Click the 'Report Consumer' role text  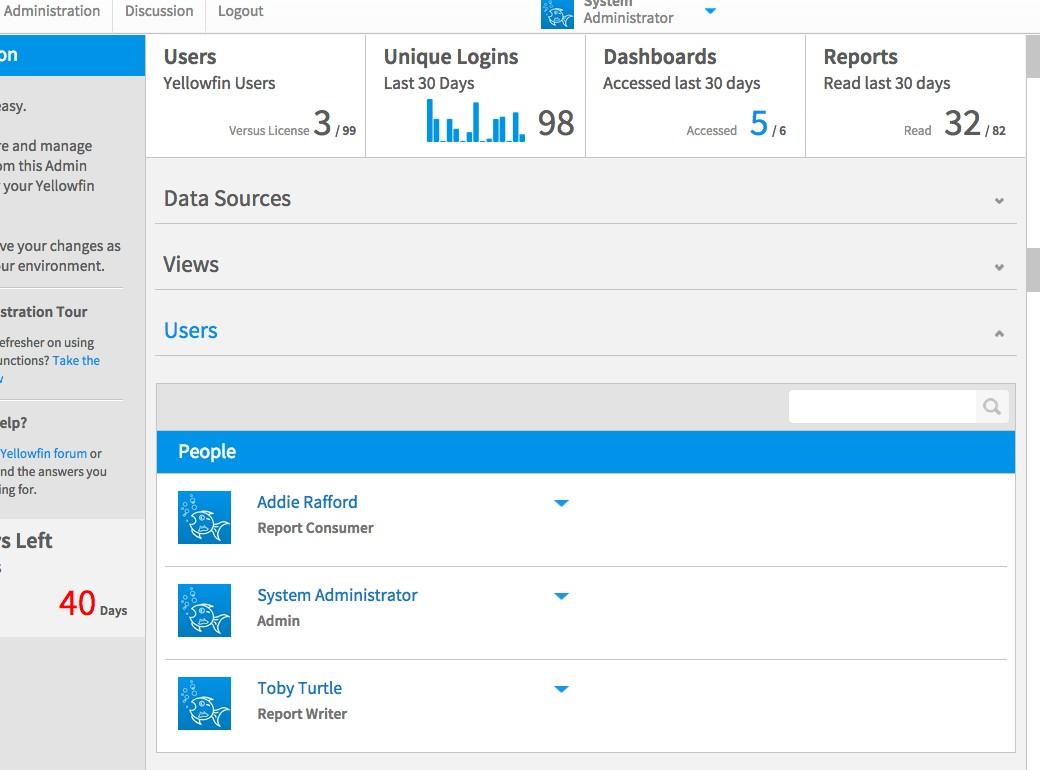tap(315, 528)
